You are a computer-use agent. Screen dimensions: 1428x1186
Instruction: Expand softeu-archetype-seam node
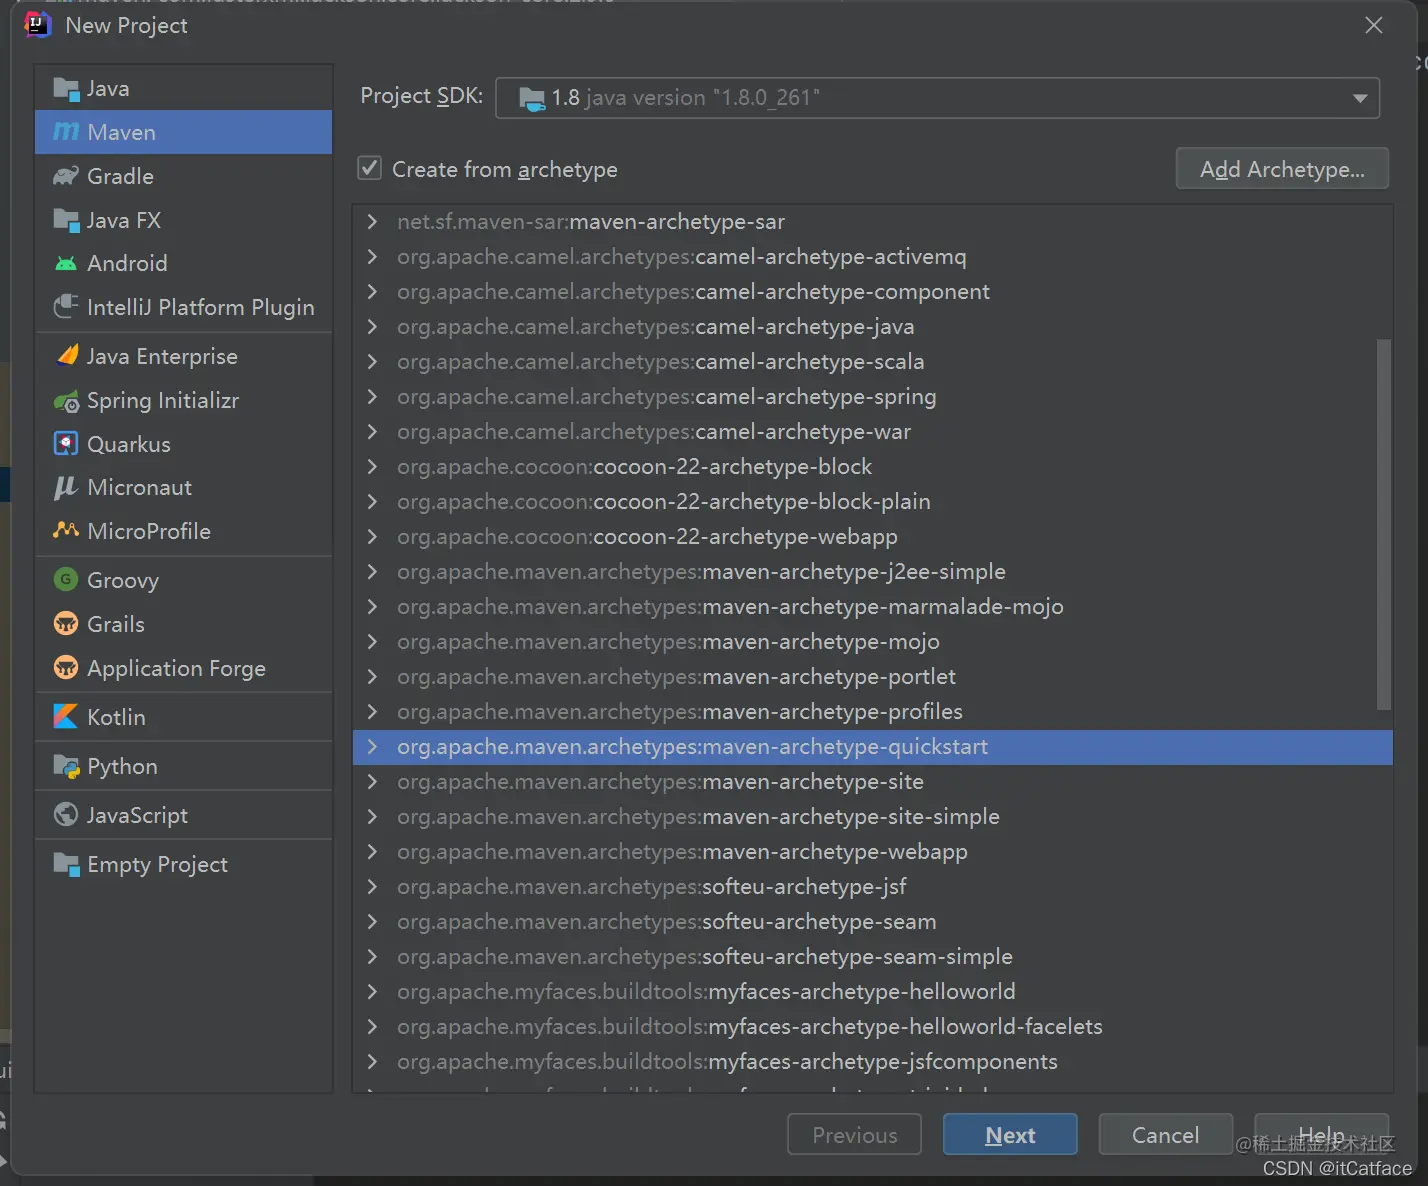point(372,921)
